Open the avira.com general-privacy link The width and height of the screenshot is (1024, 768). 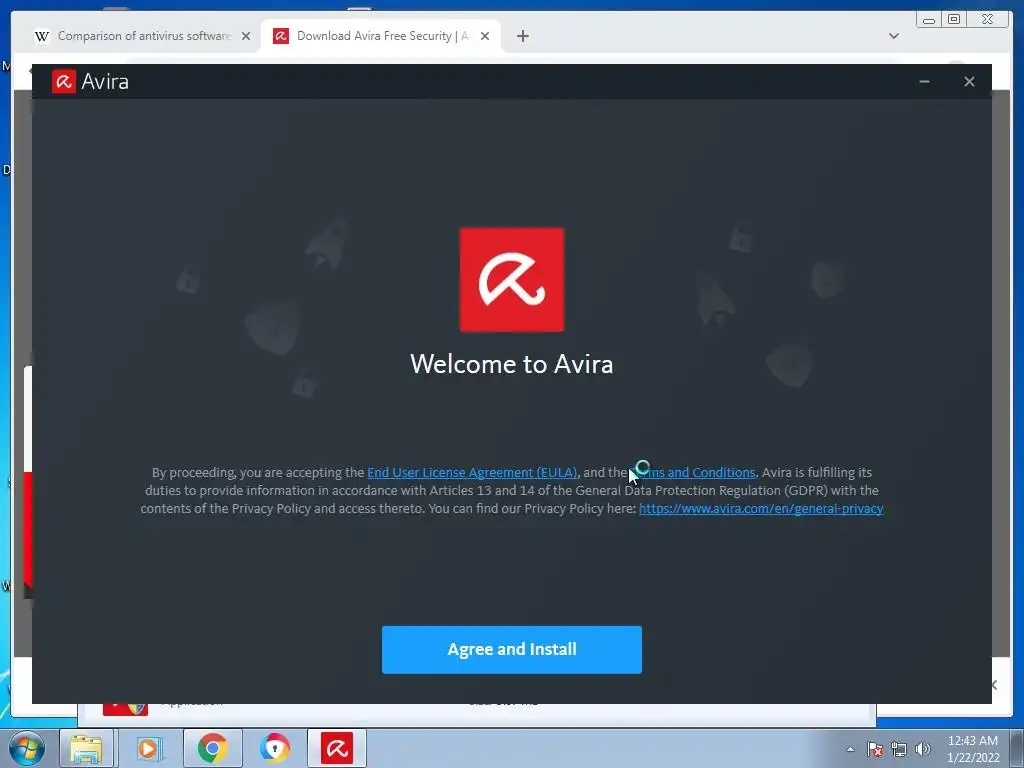click(x=761, y=508)
